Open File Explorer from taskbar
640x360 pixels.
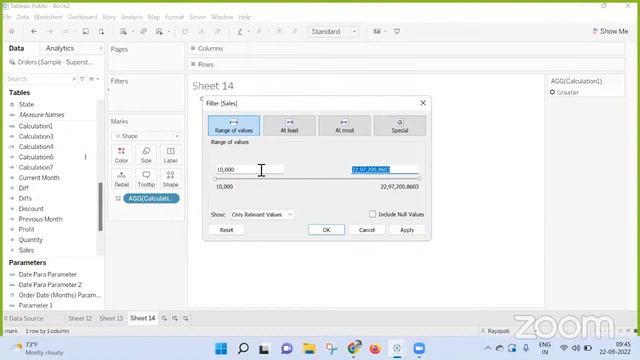coord(309,349)
